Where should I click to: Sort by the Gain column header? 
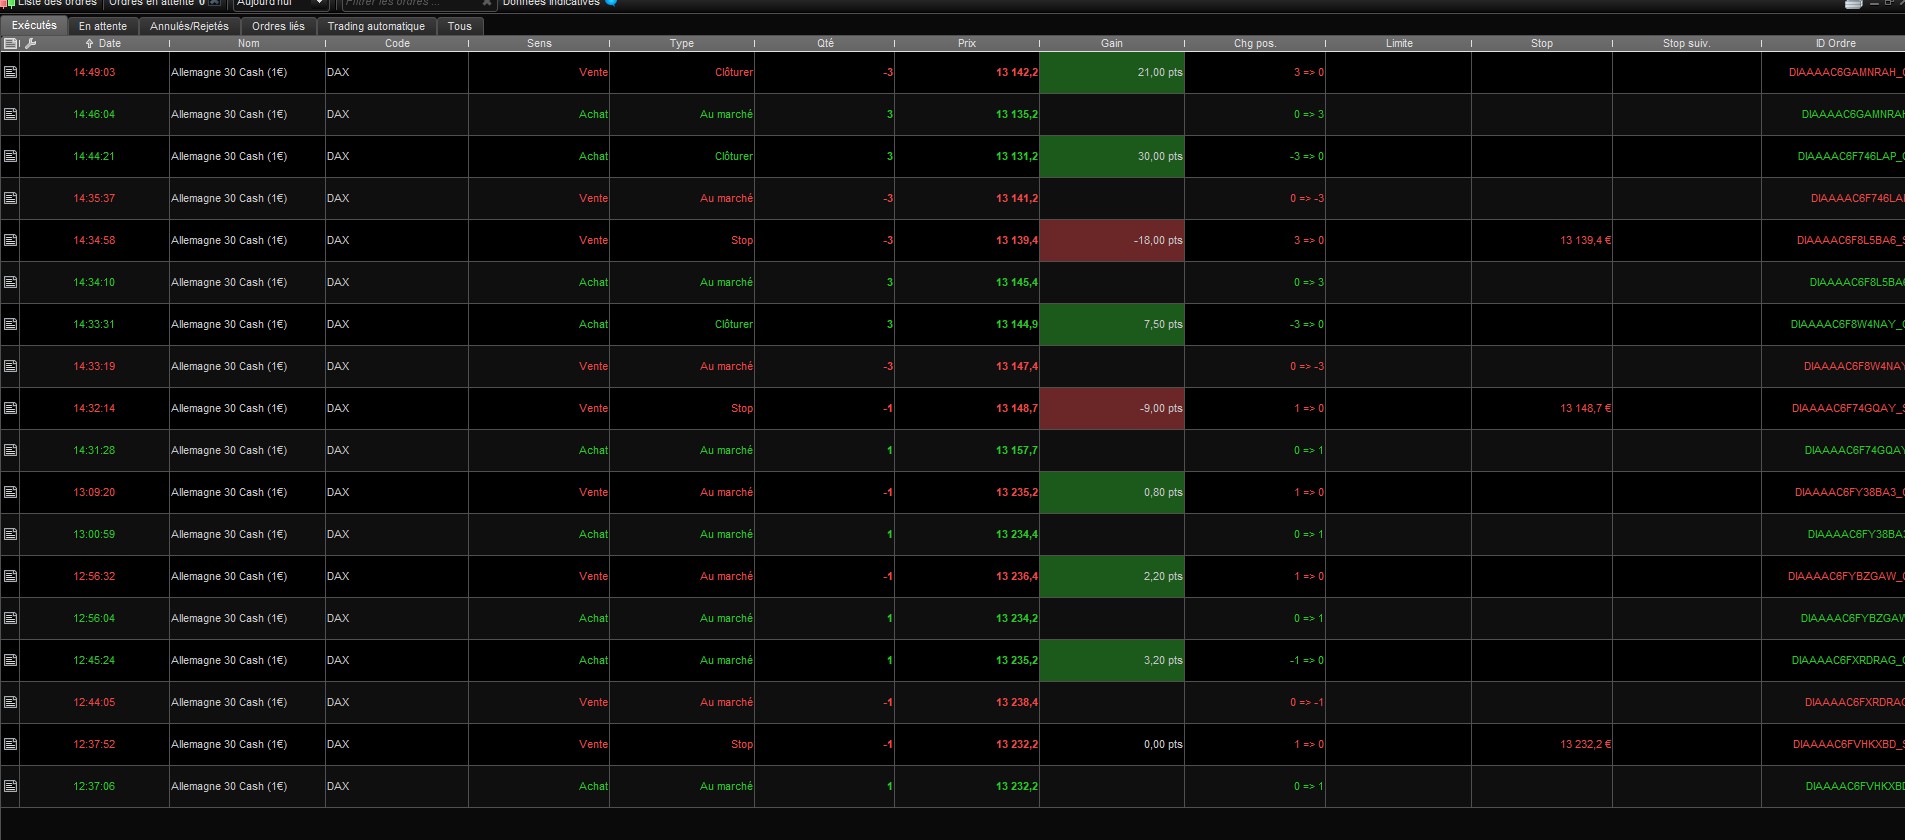point(1111,43)
